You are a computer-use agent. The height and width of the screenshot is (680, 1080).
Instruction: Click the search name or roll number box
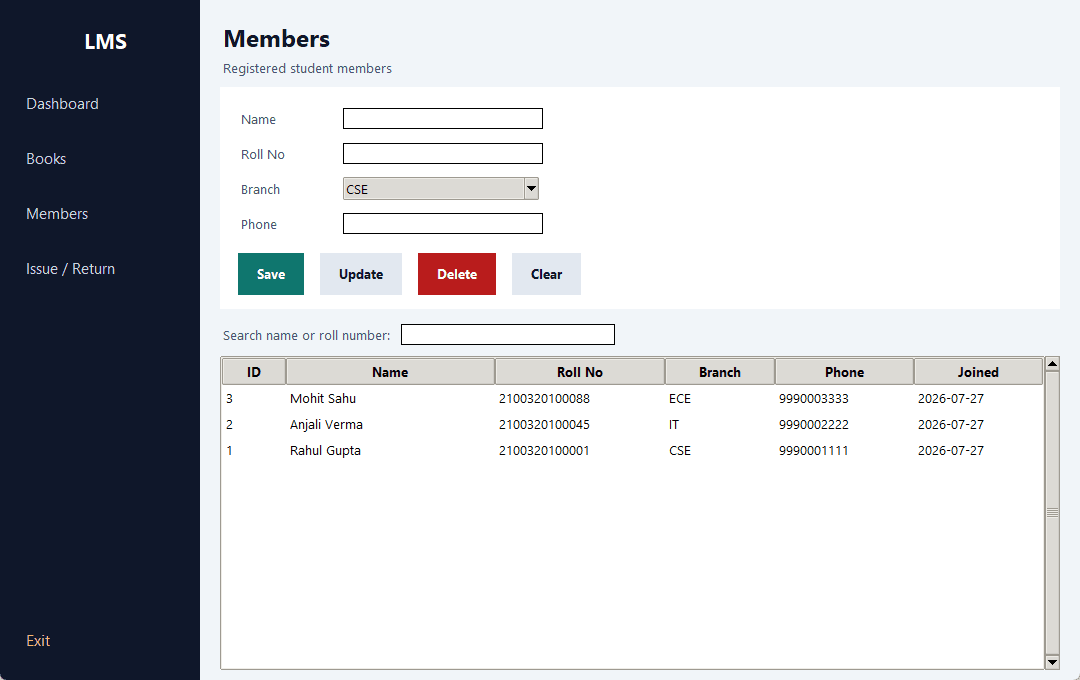coord(508,335)
